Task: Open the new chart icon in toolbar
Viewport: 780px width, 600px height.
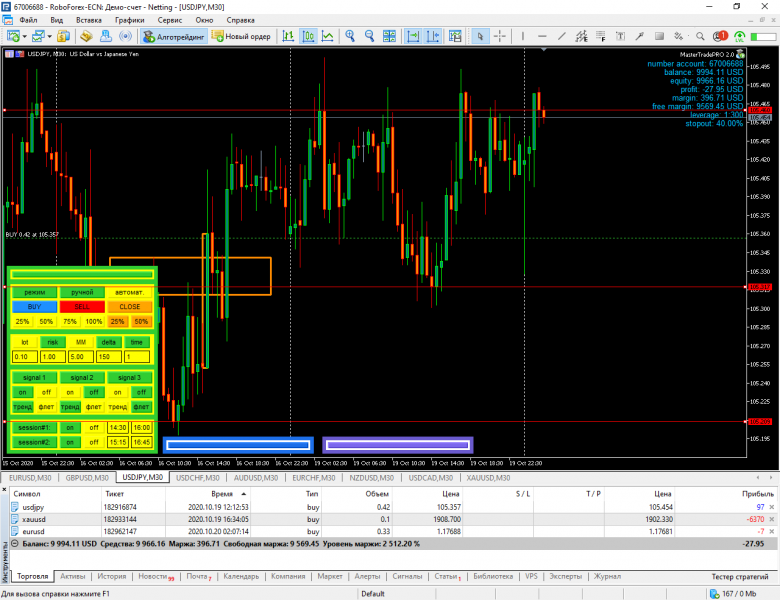Action: [x=13, y=36]
